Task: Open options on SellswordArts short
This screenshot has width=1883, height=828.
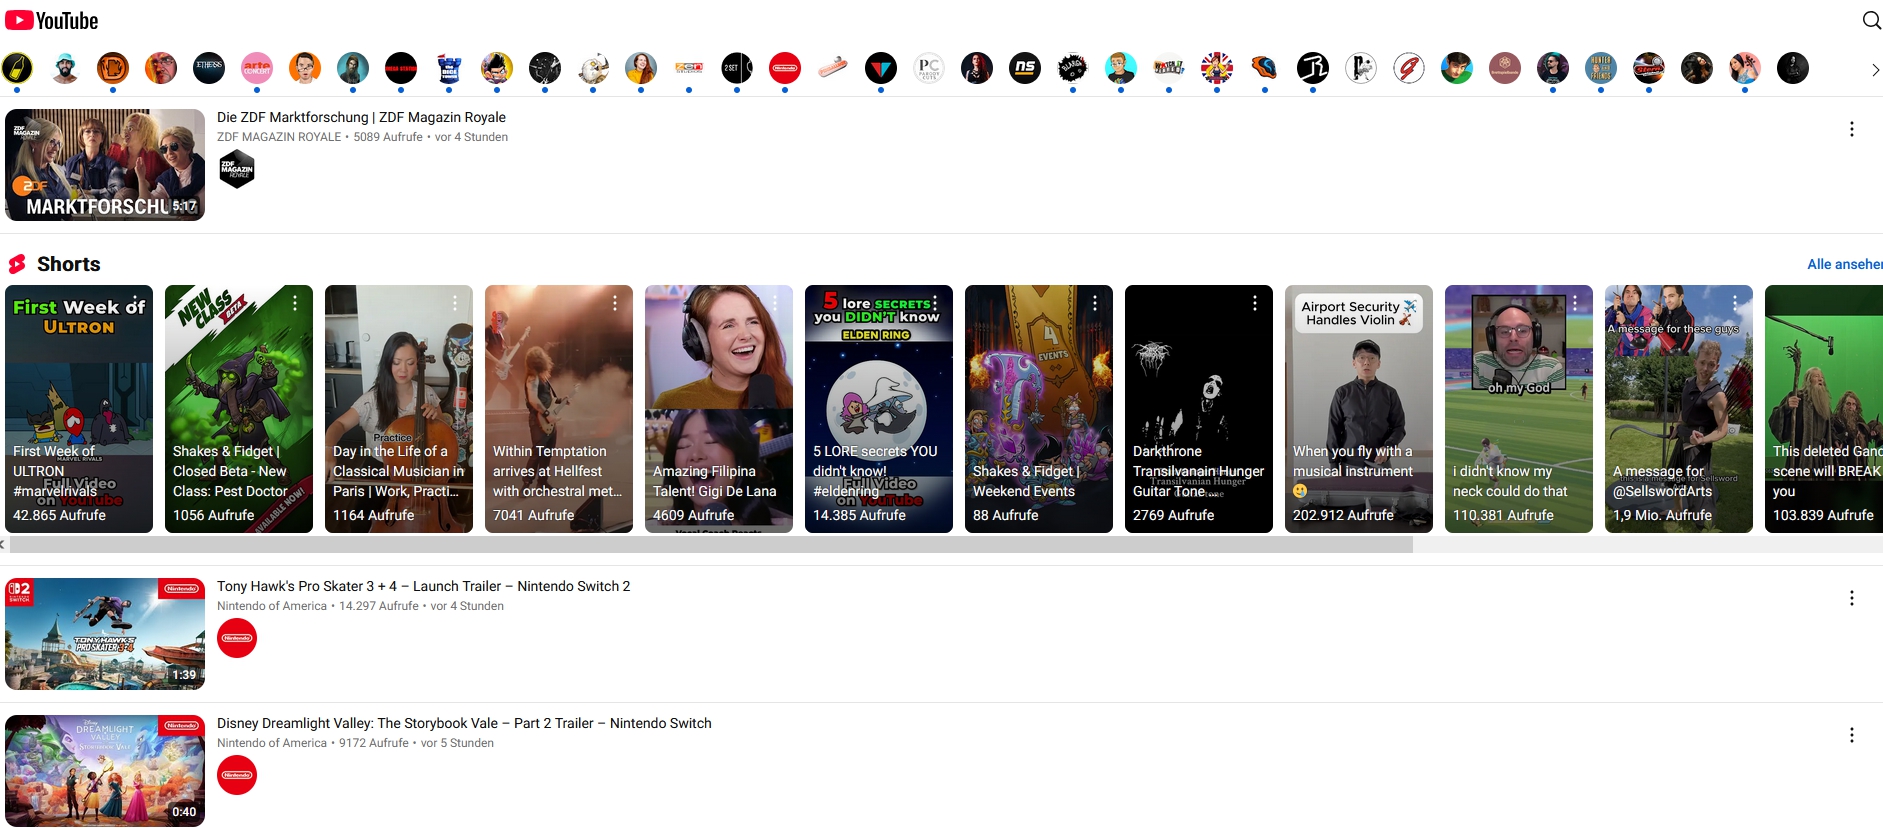Action: click(x=1735, y=303)
